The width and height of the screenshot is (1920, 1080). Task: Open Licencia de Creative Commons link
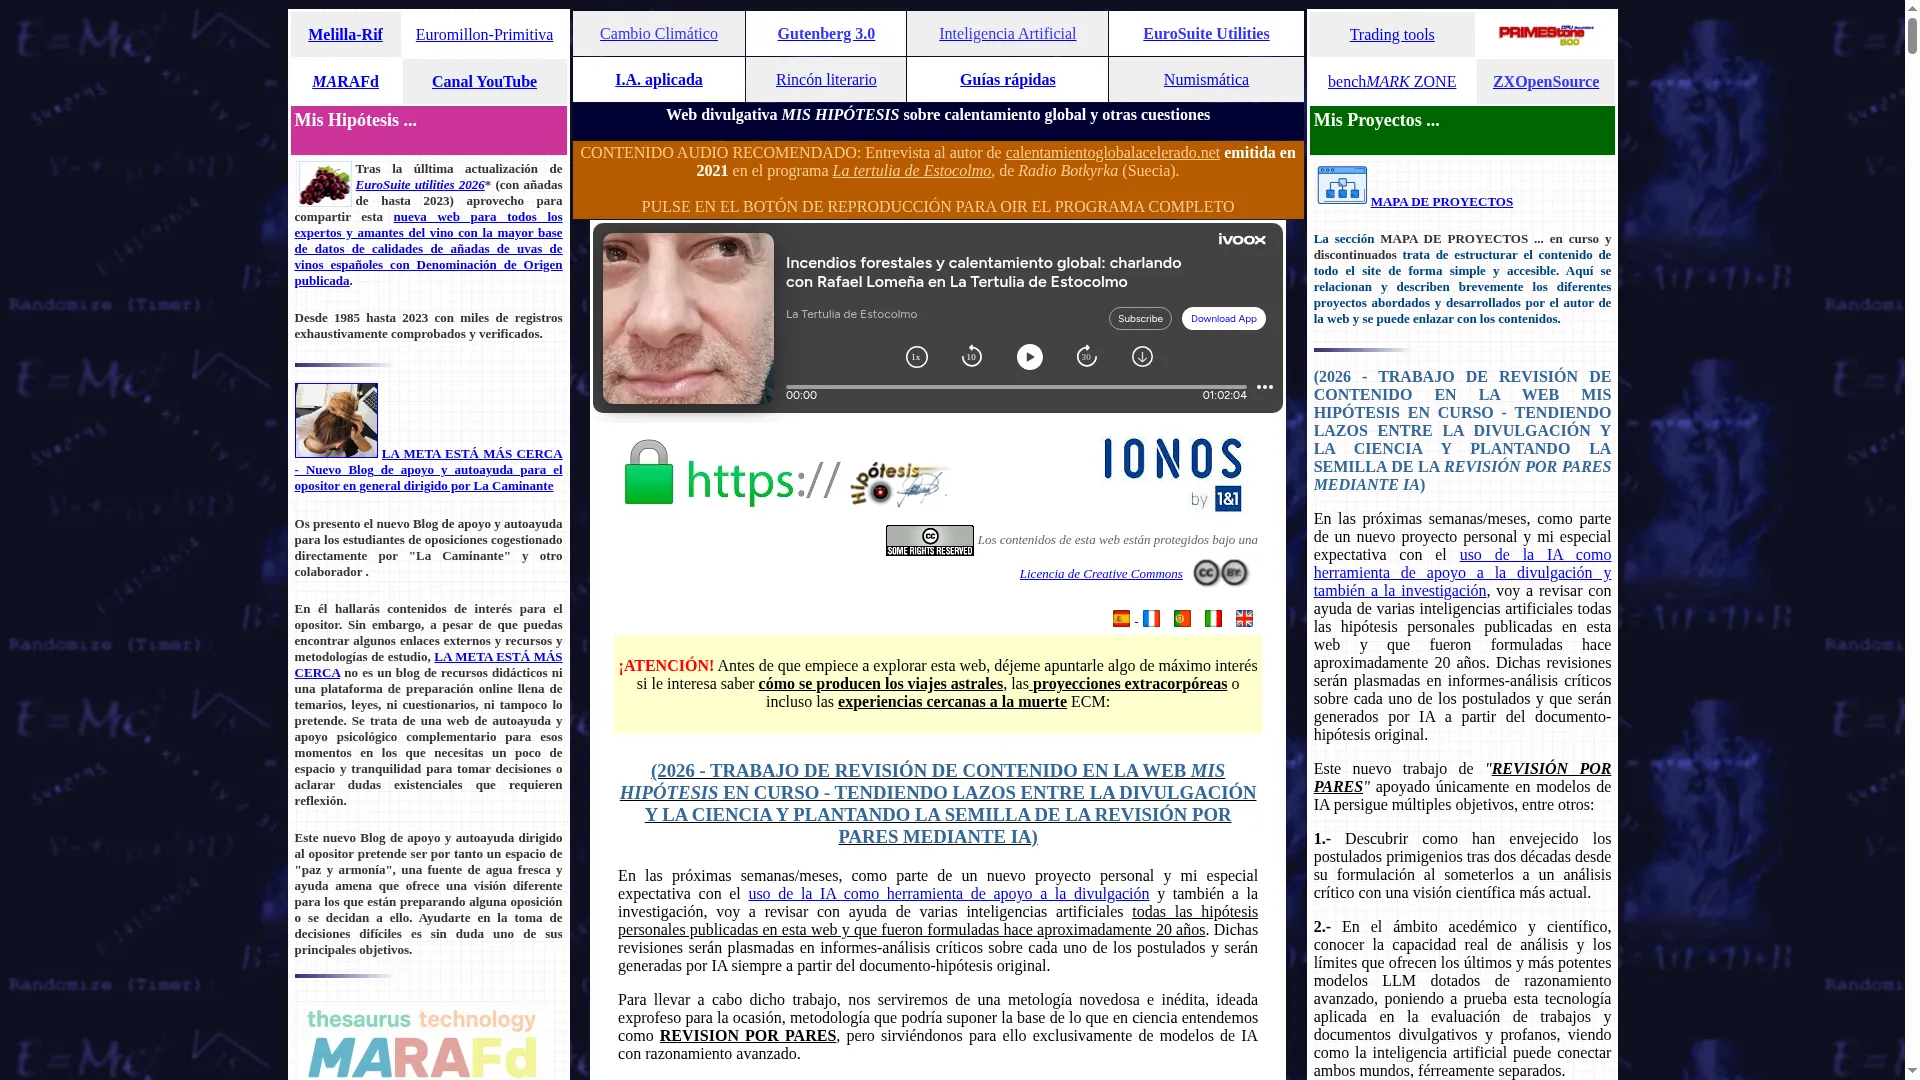click(1101, 573)
